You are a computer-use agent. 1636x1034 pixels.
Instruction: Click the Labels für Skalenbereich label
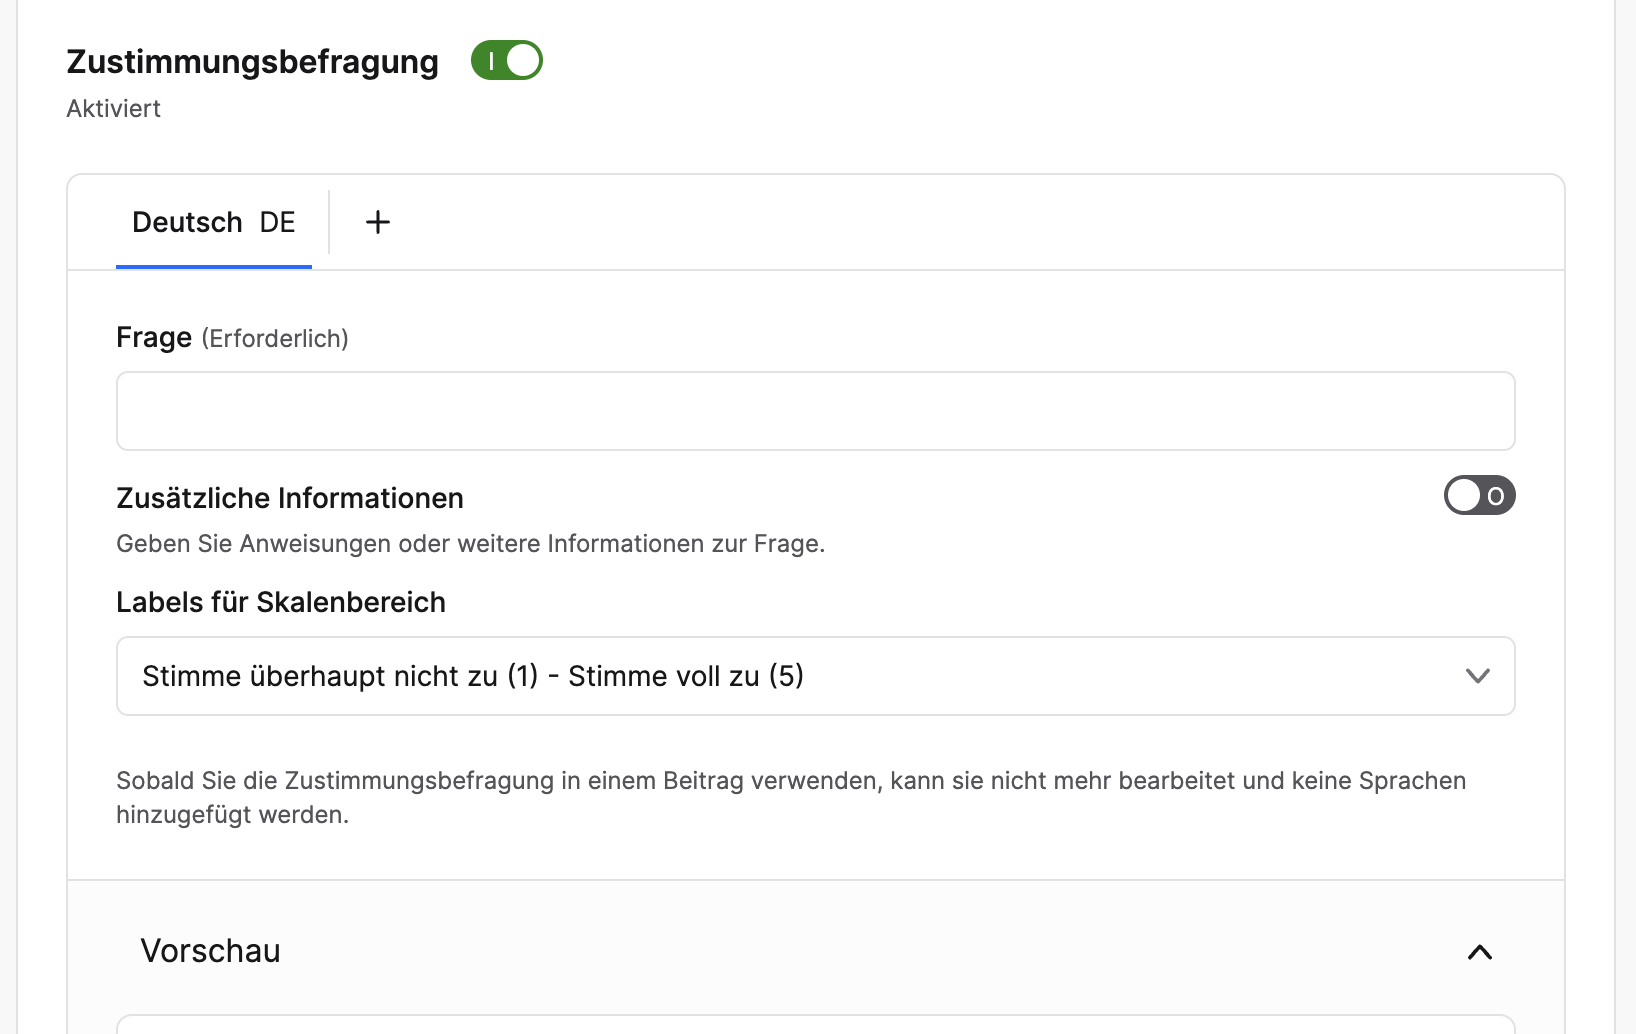(281, 602)
